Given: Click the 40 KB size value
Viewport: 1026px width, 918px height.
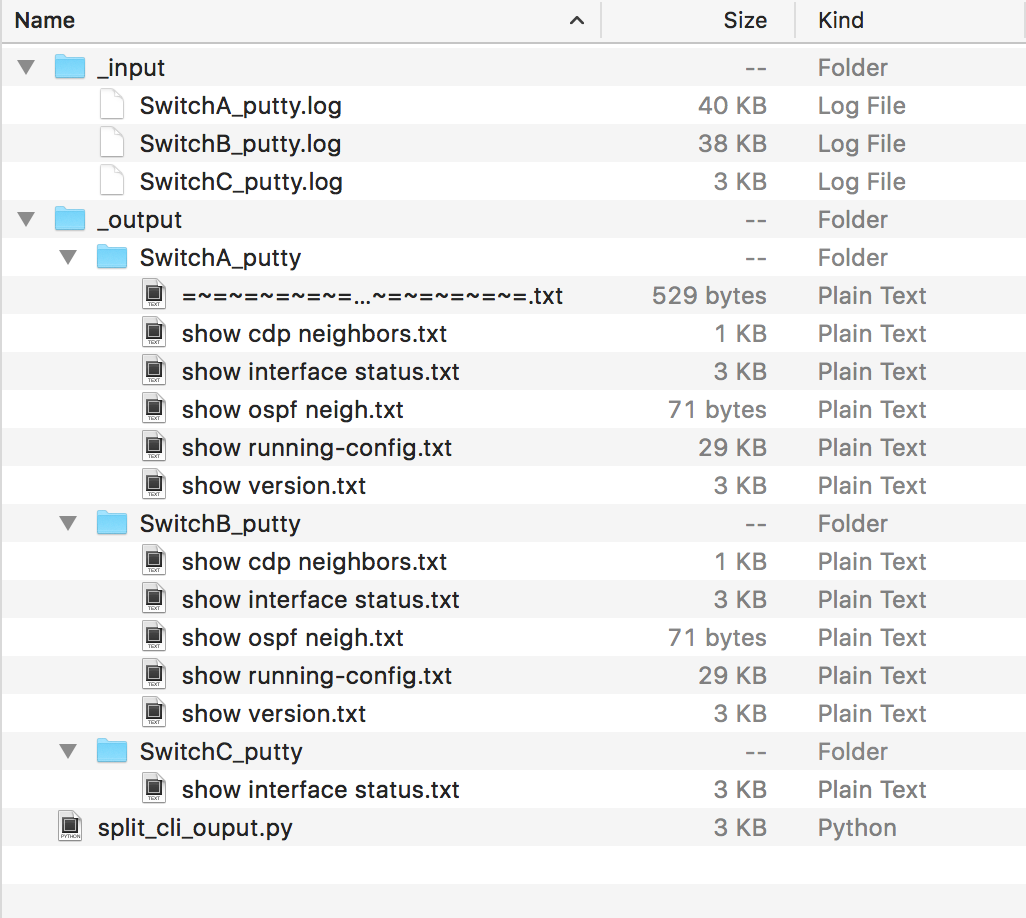Looking at the screenshot, I should [732, 105].
